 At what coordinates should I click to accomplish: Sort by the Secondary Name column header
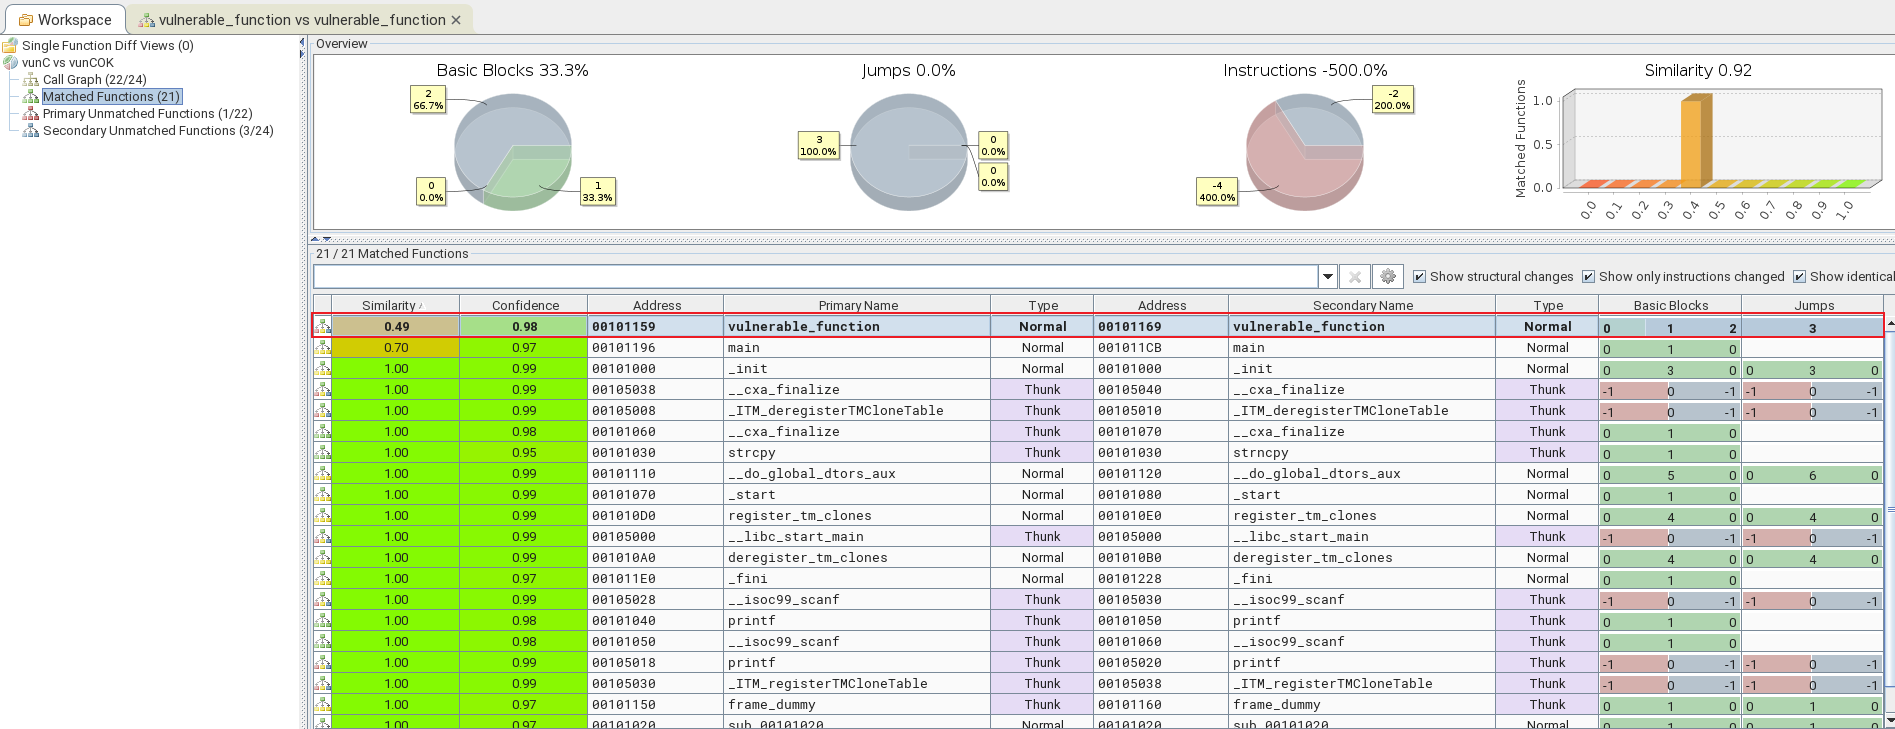[1362, 305]
